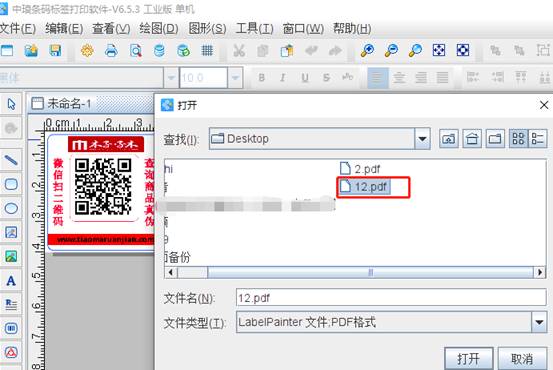Screen dimensions: 553x370
Task: Select the ellipse drawing tool
Action: pyautogui.click(x=11, y=208)
